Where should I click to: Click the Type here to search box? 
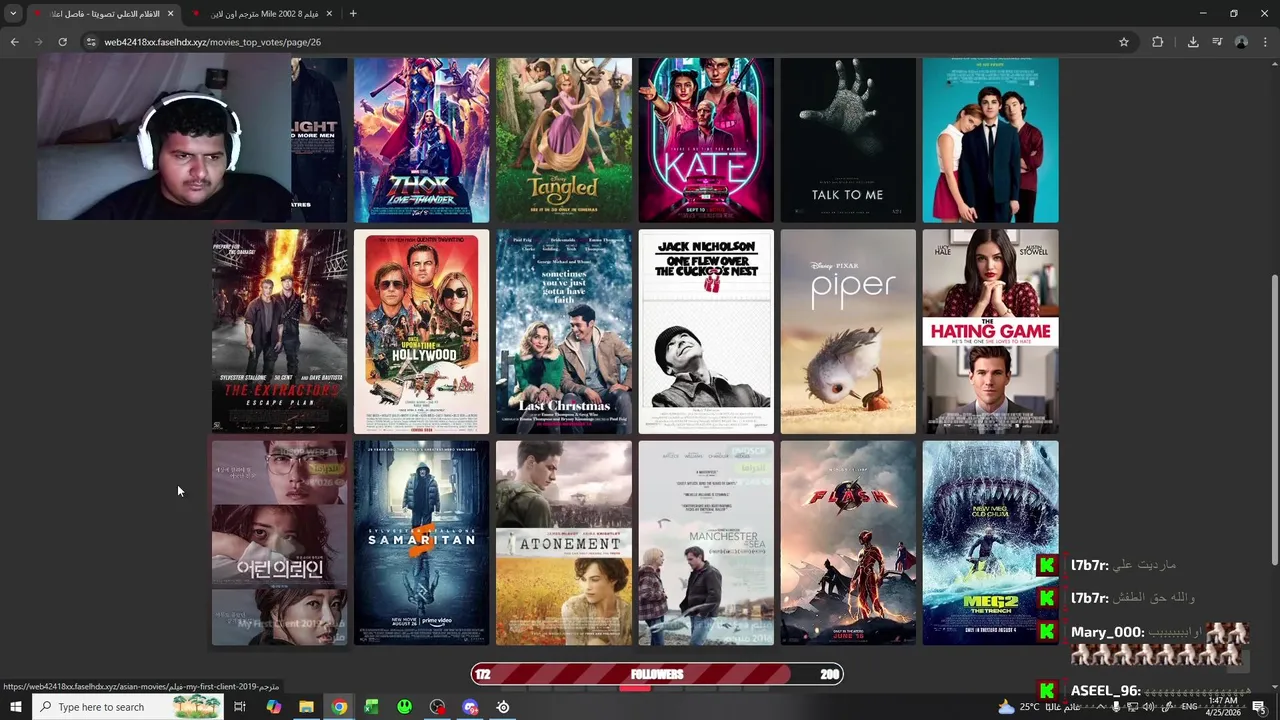pos(128,707)
